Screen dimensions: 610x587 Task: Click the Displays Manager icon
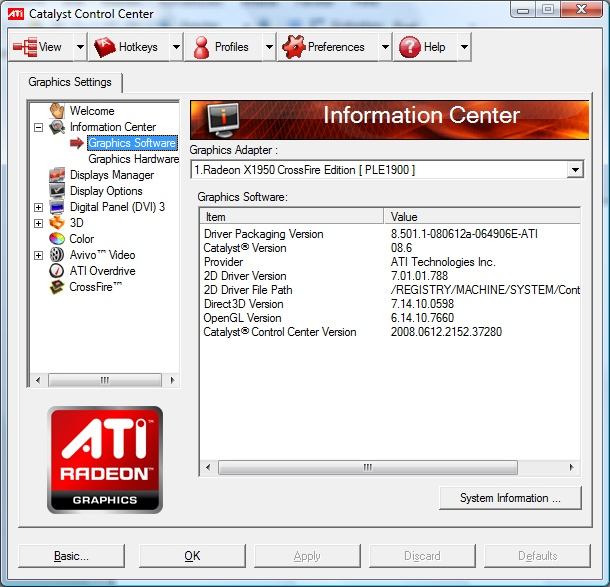coord(57,175)
